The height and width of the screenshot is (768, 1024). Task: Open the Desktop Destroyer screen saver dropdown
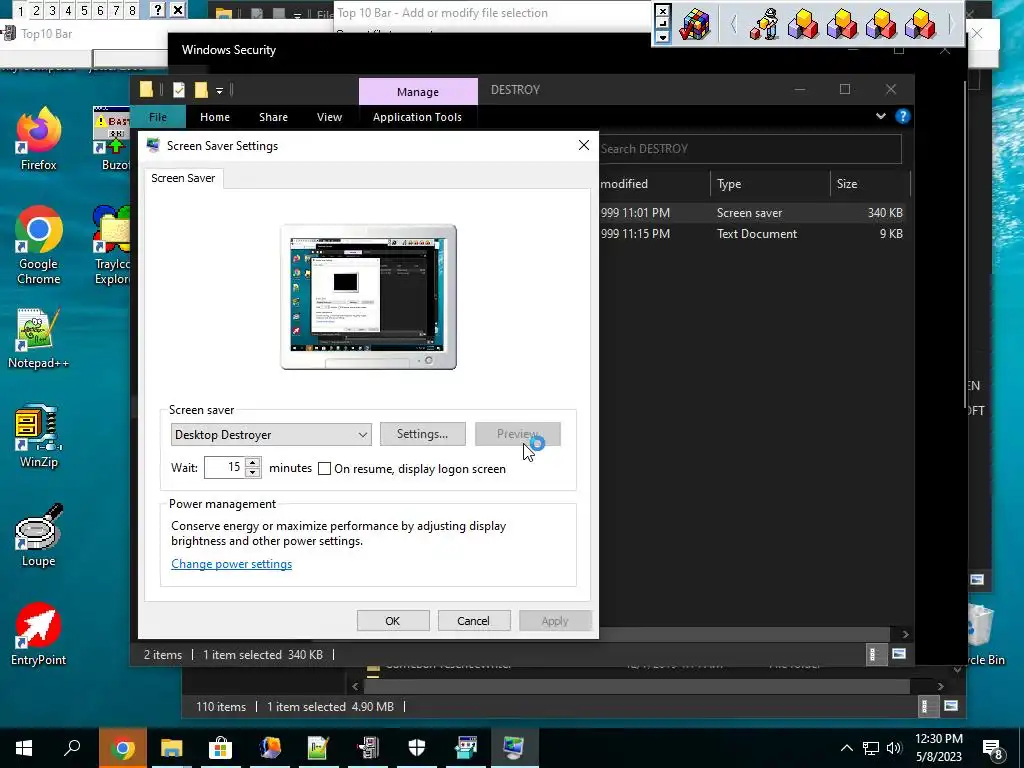coord(271,435)
